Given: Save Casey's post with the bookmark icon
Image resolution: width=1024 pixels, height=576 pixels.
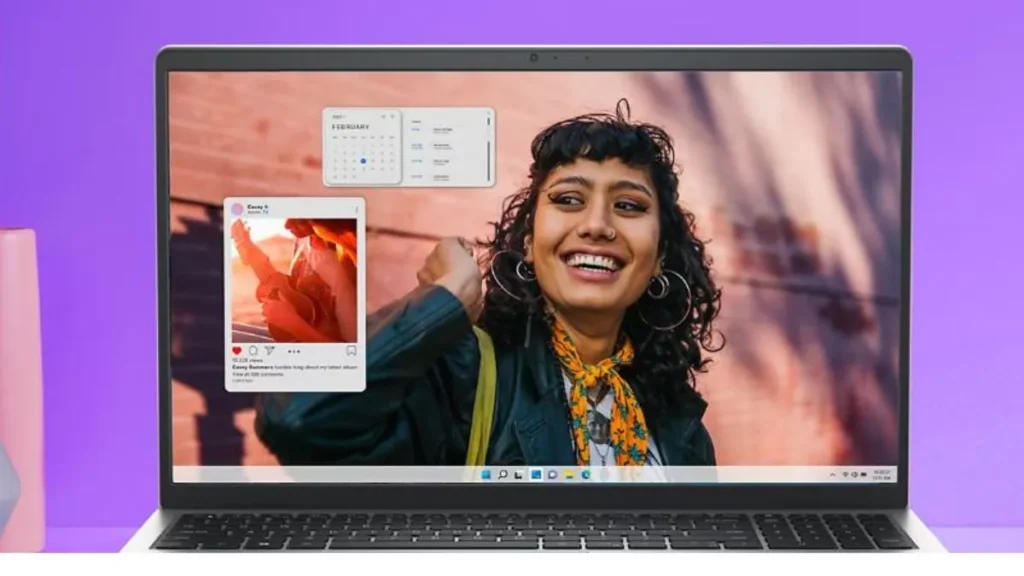Looking at the screenshot, I should (x=351, y=351).
